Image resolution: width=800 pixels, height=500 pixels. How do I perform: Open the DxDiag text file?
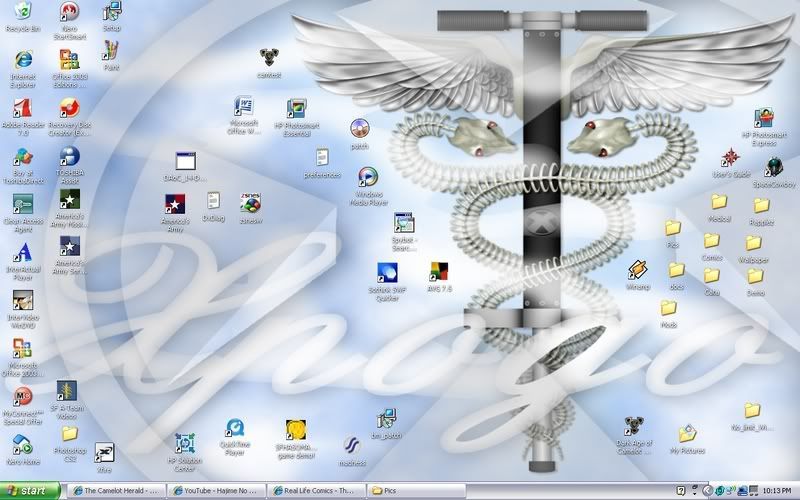[x=213, y=201]
